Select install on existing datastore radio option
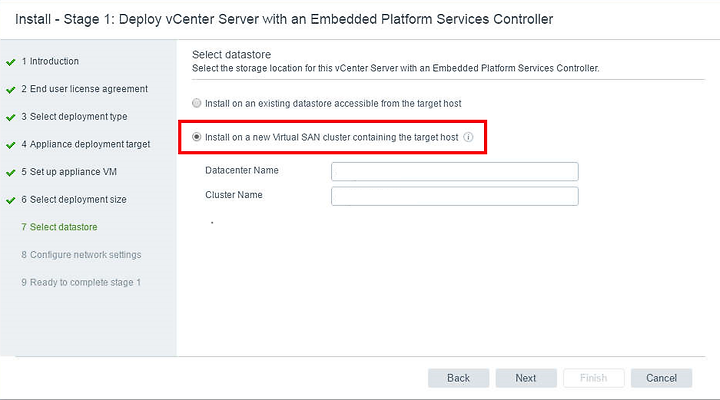The width and height of the screenshot is (720, 400). point(197,103)
